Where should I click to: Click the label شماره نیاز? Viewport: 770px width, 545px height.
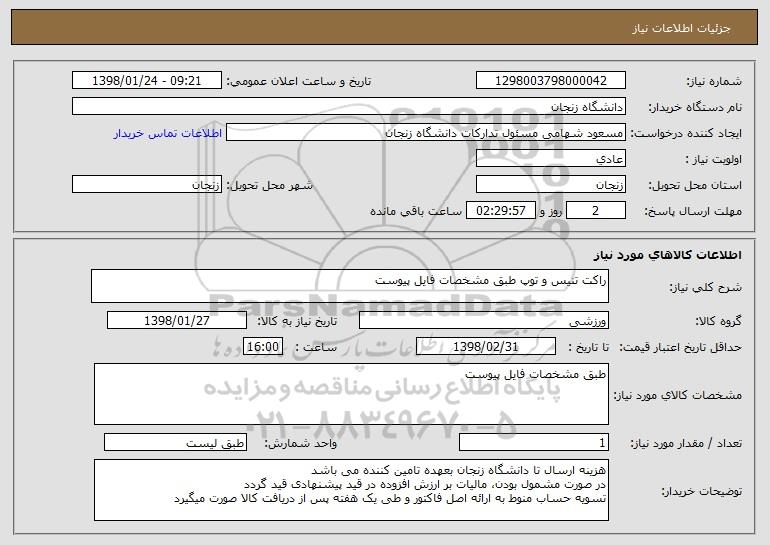714,81
